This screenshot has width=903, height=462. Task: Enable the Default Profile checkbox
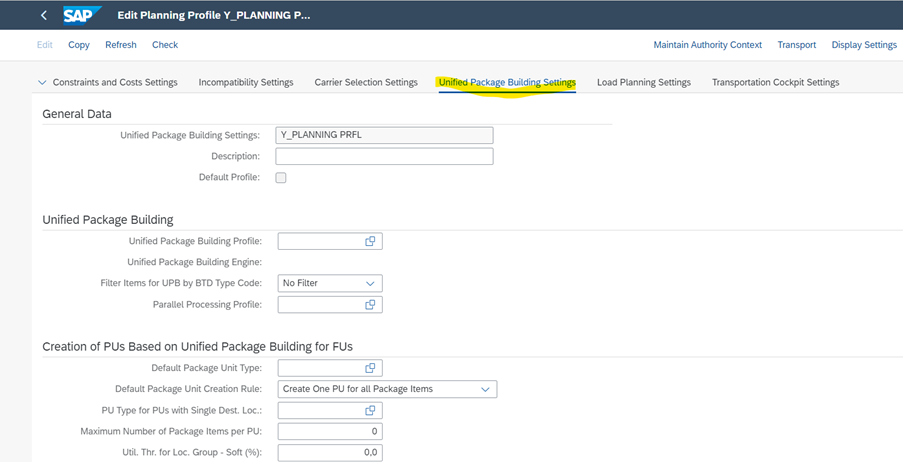[281, 178]
